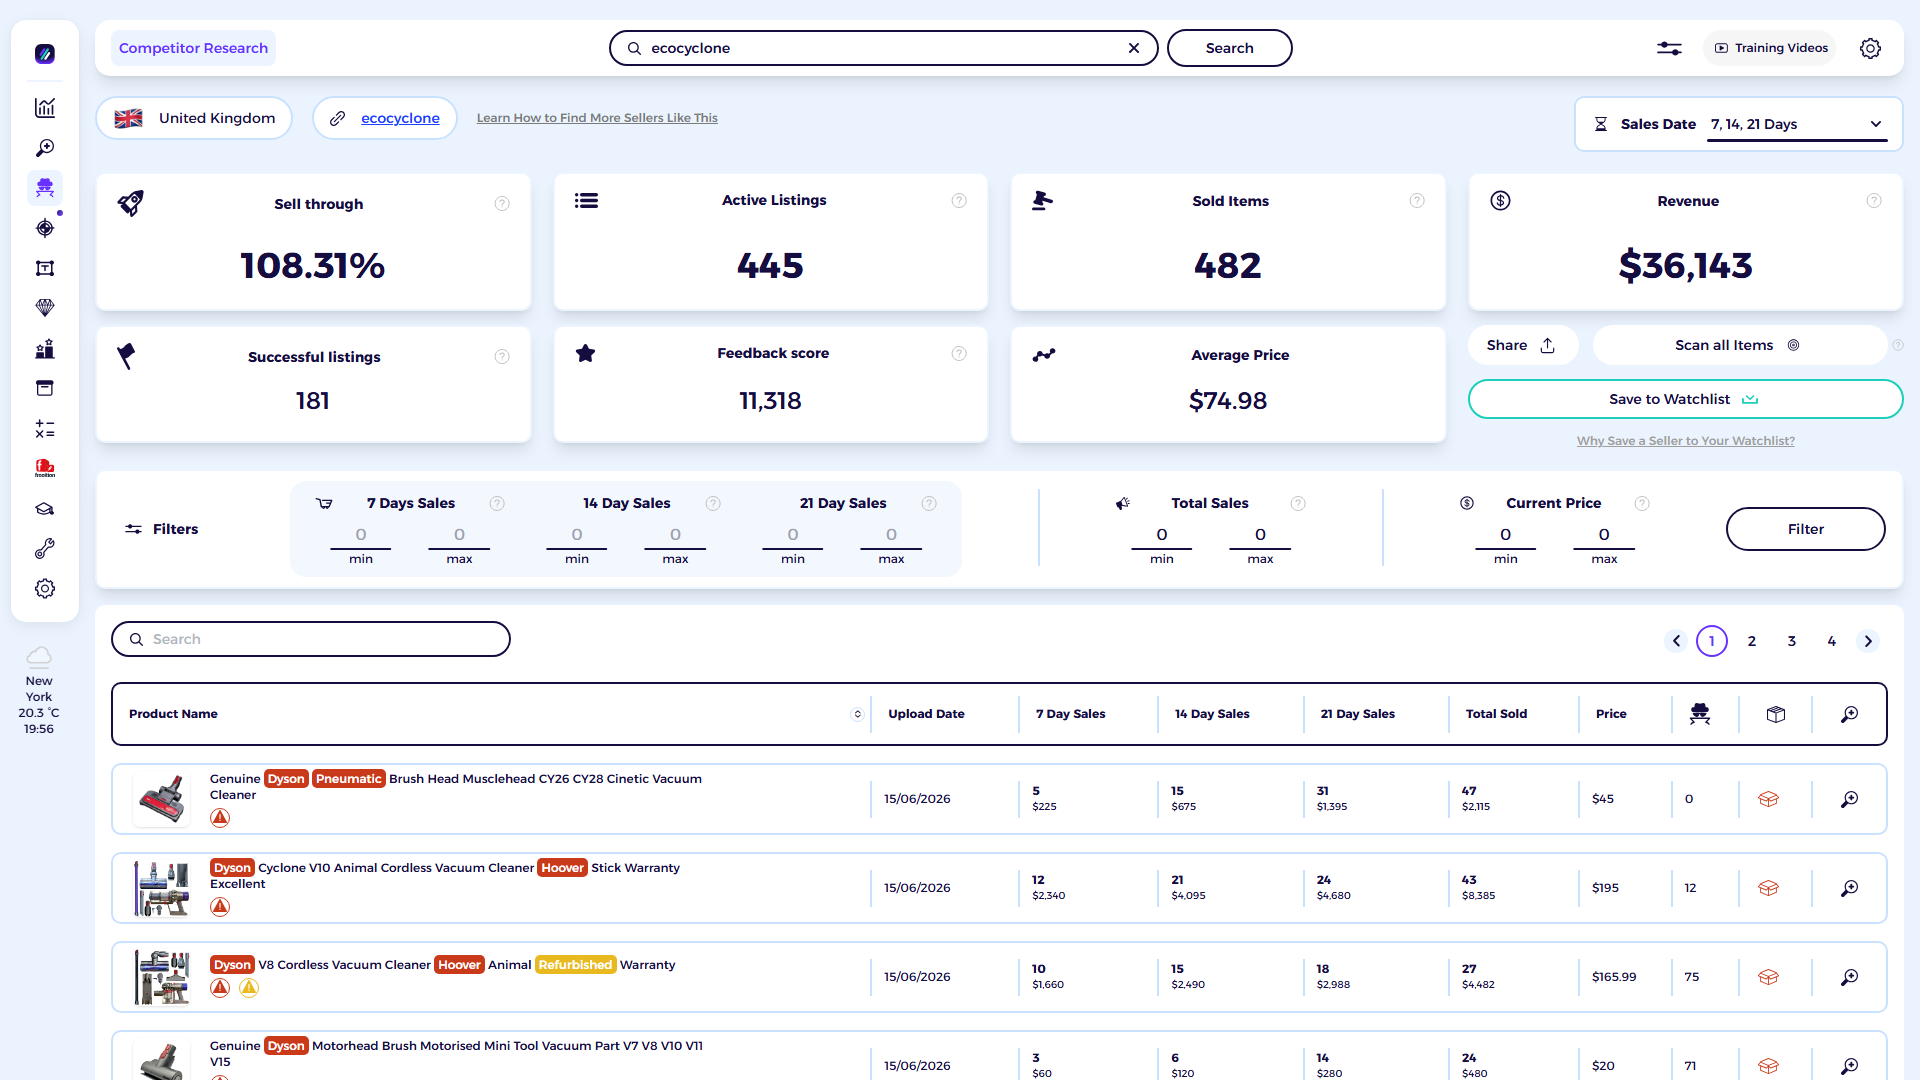Click the Share button
Image resolution: width=1920 pixels, height=1080 pixels.
pos(1522,345)
